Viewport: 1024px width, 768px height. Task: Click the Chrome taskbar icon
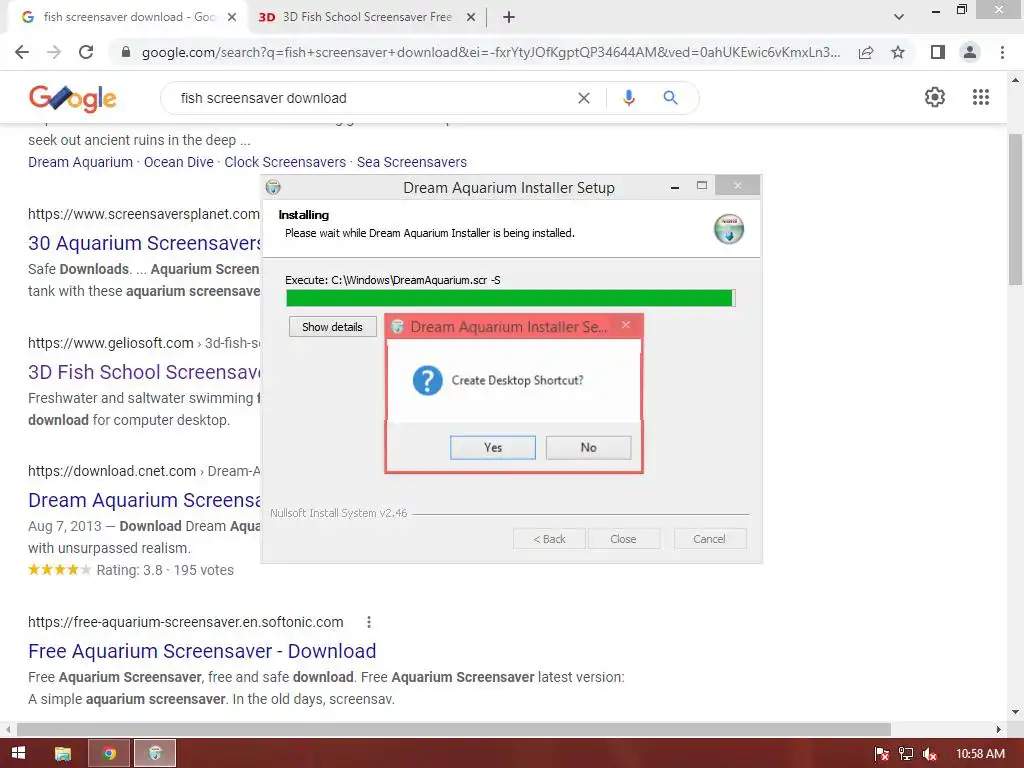109,754
